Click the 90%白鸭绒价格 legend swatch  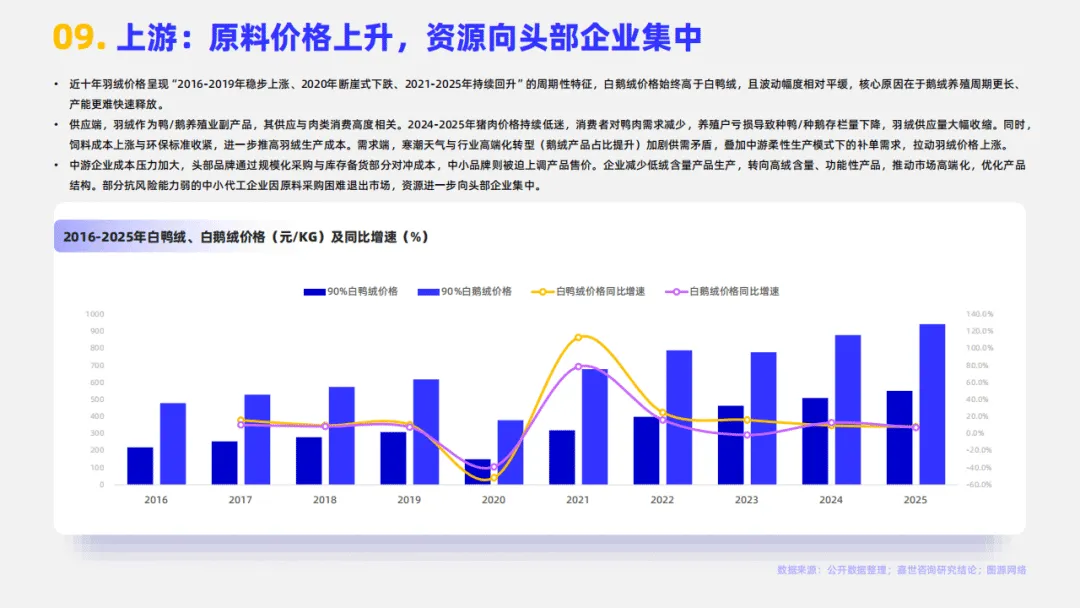point(314,292)
